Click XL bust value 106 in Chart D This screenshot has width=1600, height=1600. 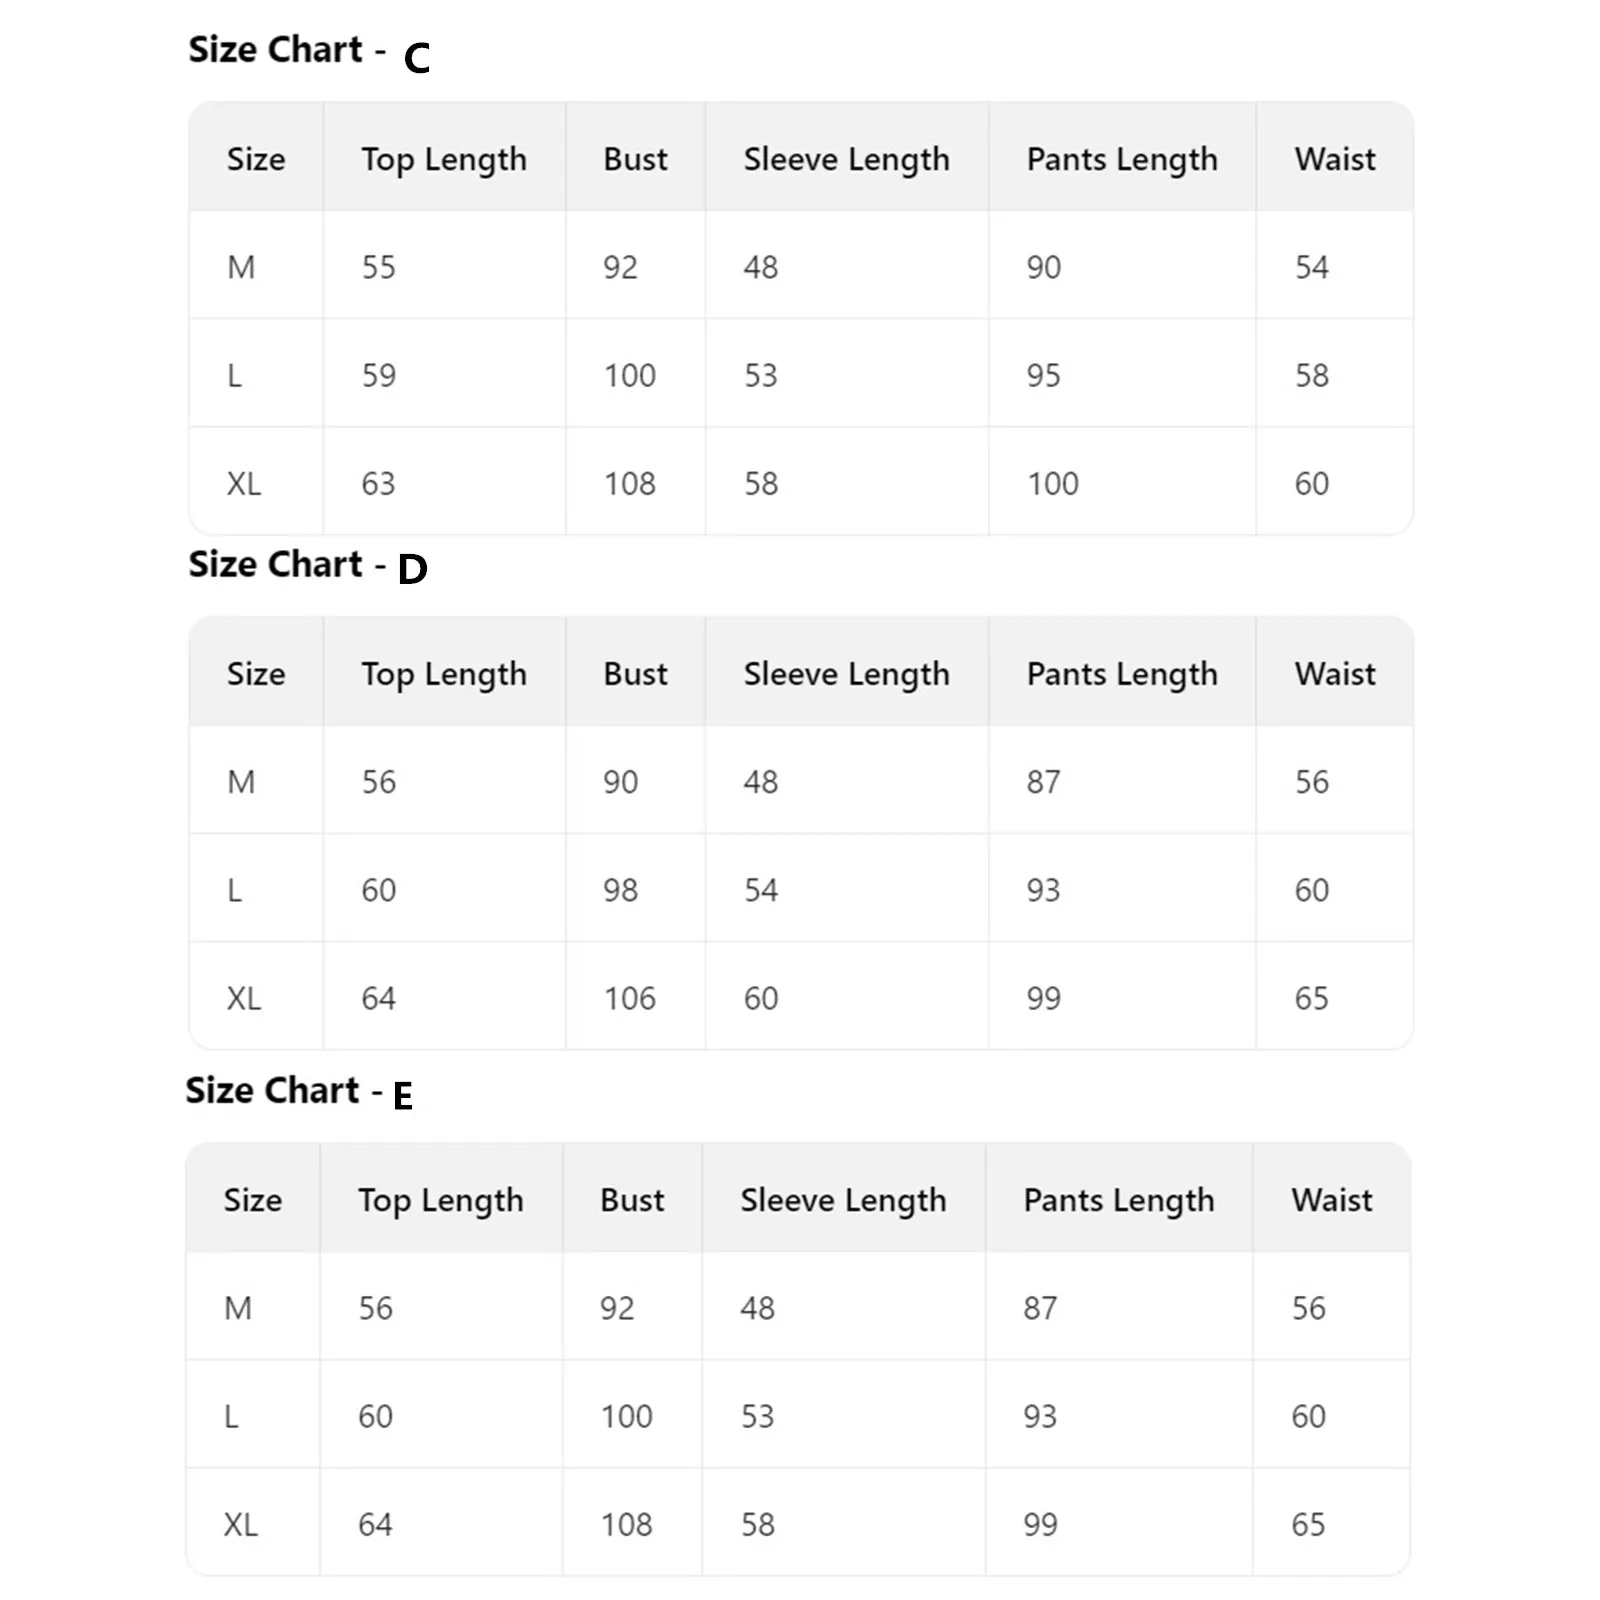[x=630, y=998]
